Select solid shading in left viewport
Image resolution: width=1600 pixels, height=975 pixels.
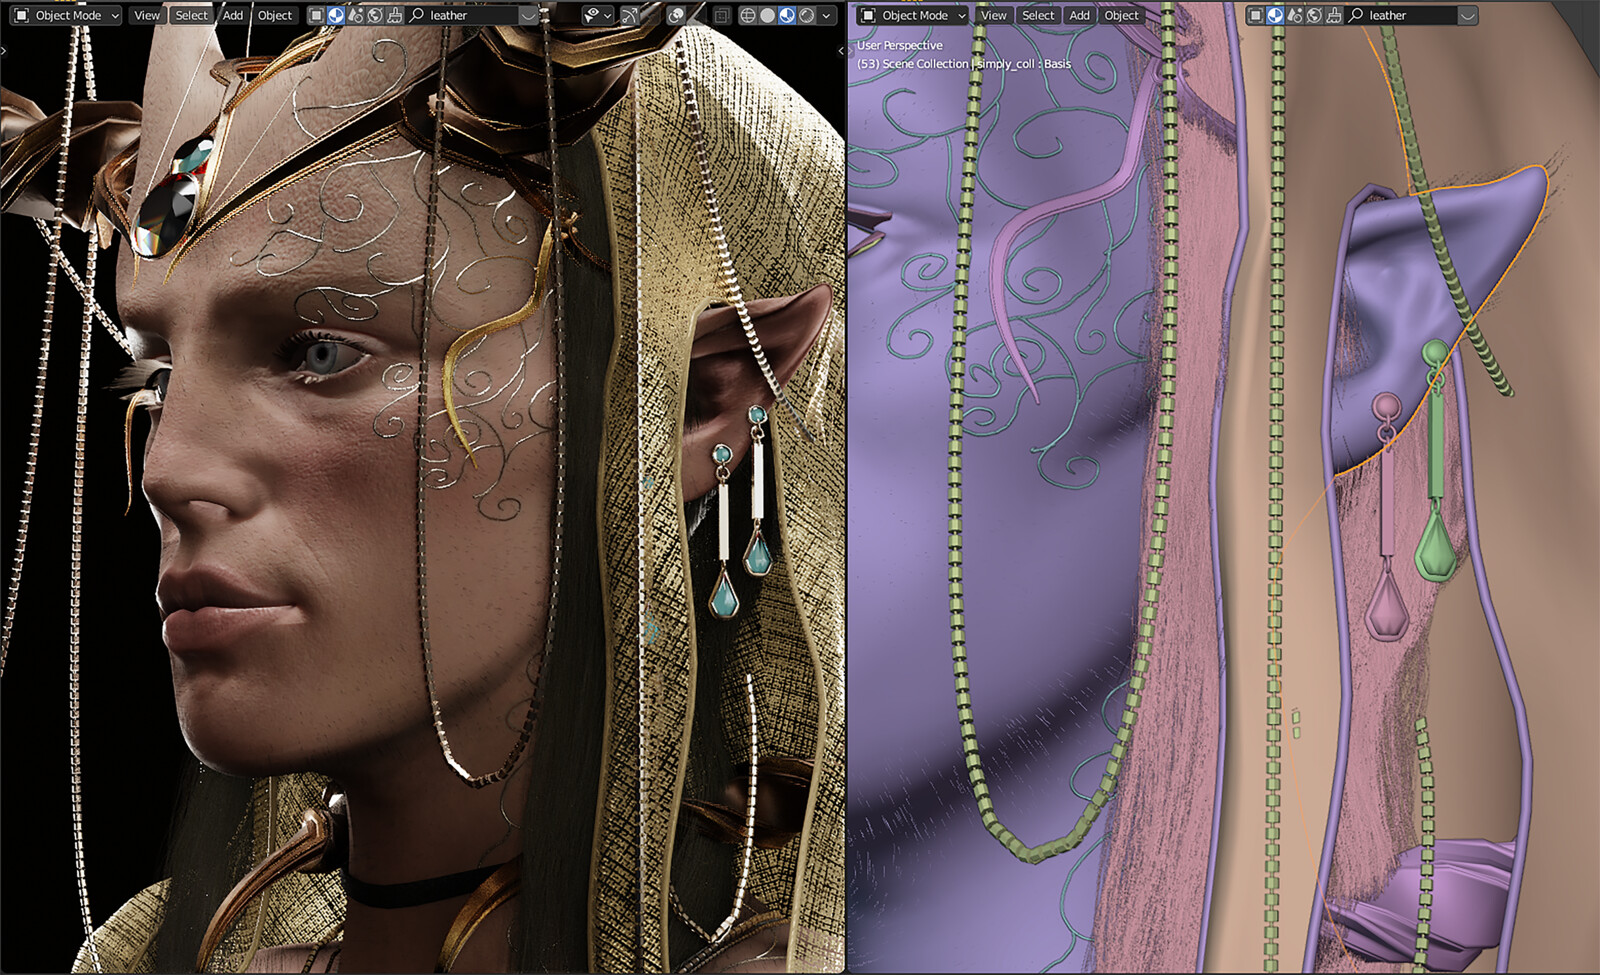(x=767, y=15)
